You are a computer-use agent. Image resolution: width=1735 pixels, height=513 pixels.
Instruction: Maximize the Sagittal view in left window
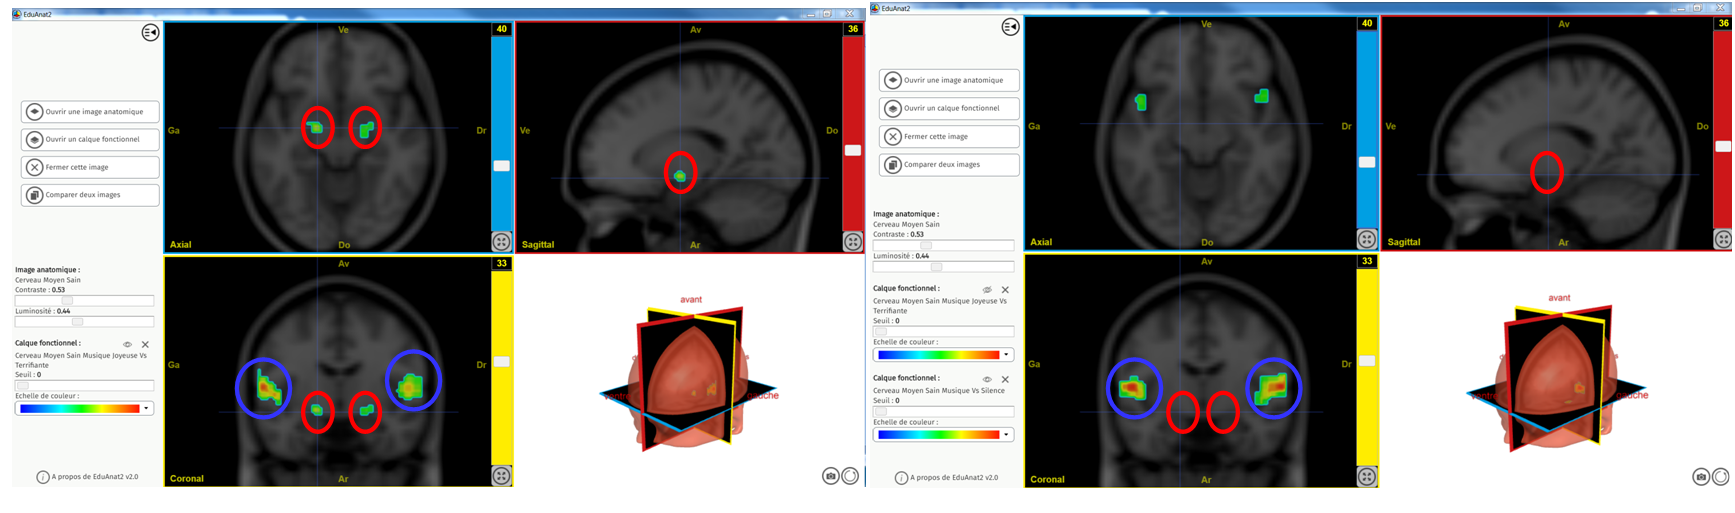pyautogui.click(x=852, y=242)
